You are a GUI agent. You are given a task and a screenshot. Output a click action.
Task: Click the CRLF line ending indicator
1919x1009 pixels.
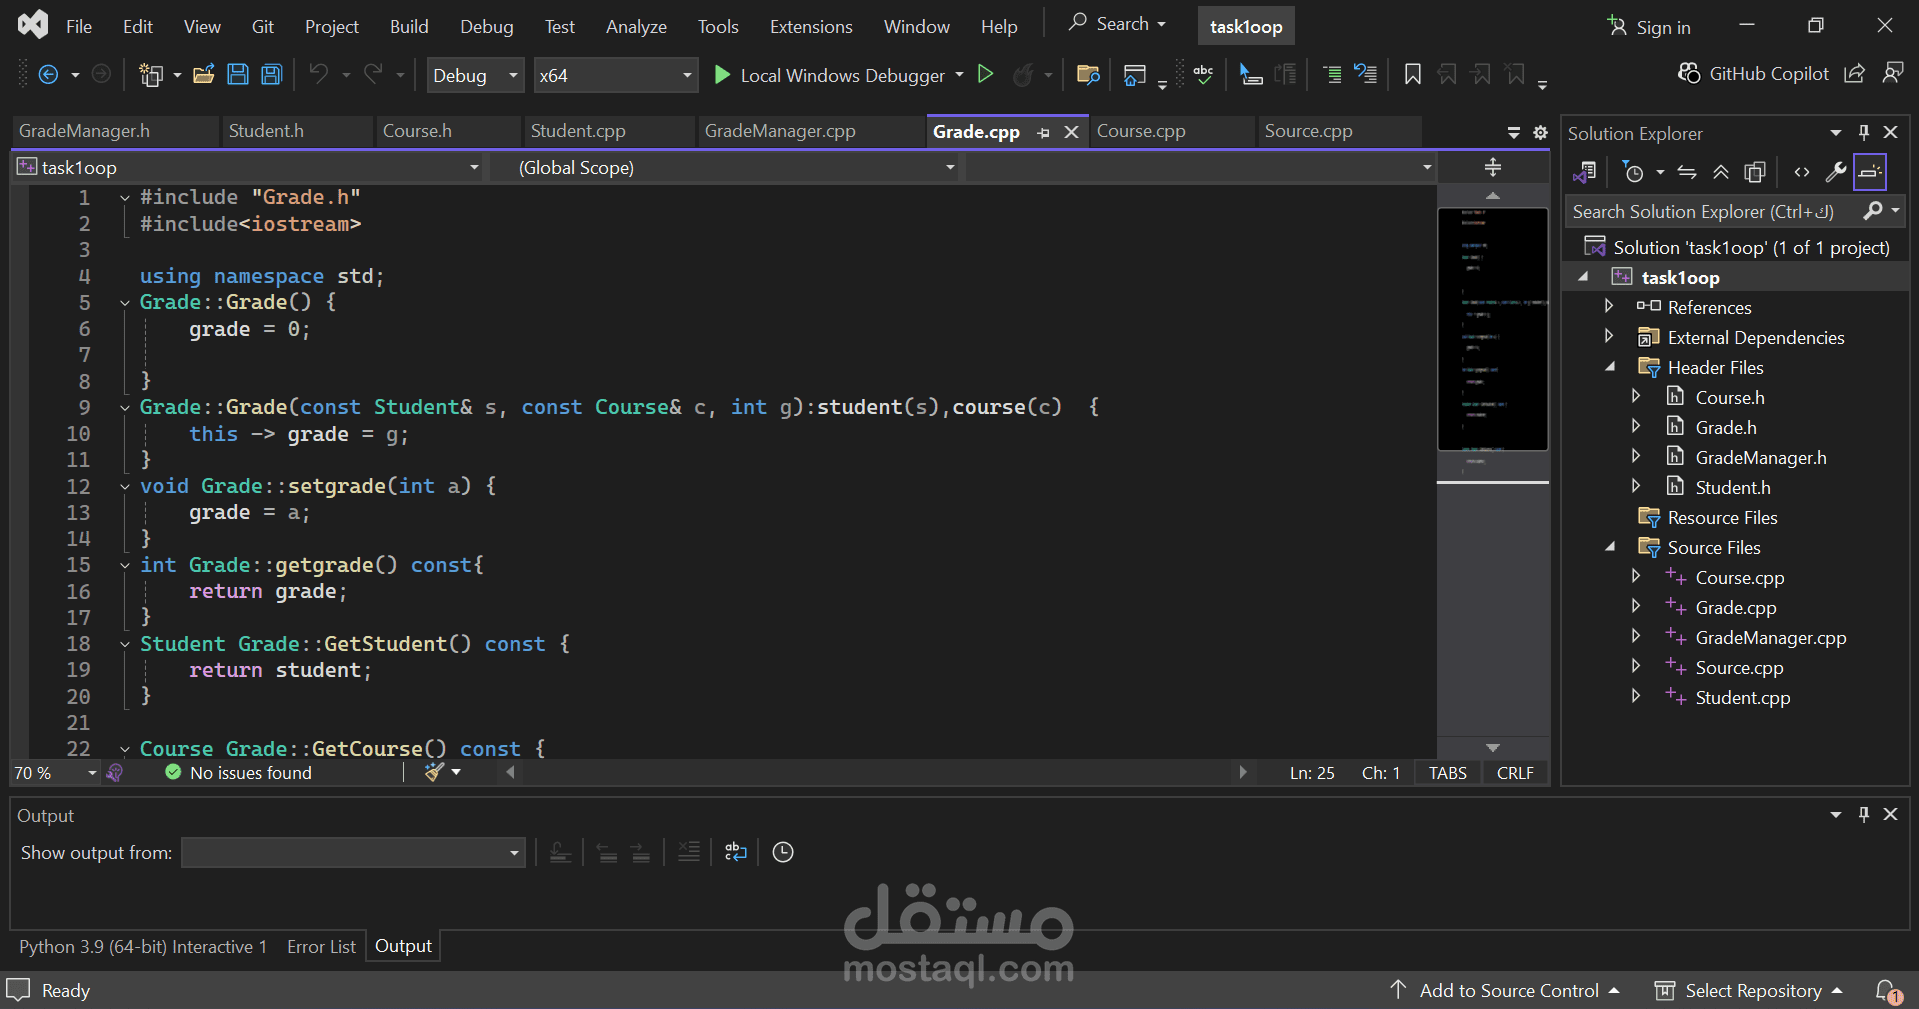click(1515, 773)
